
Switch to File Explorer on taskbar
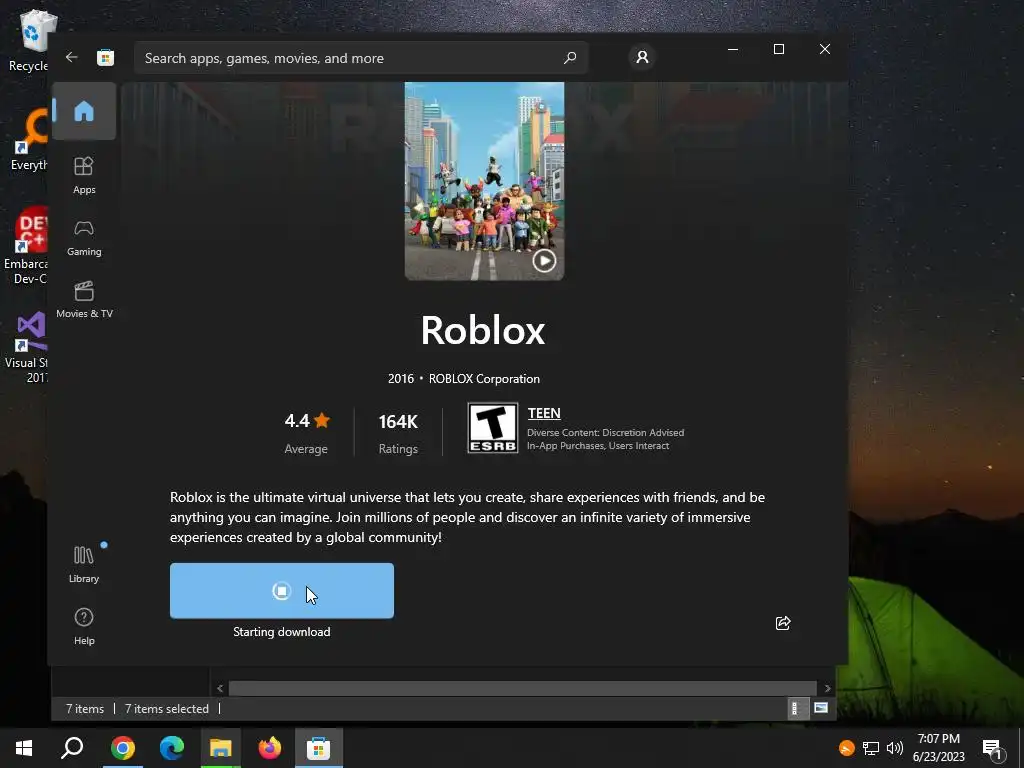point(221,748)
